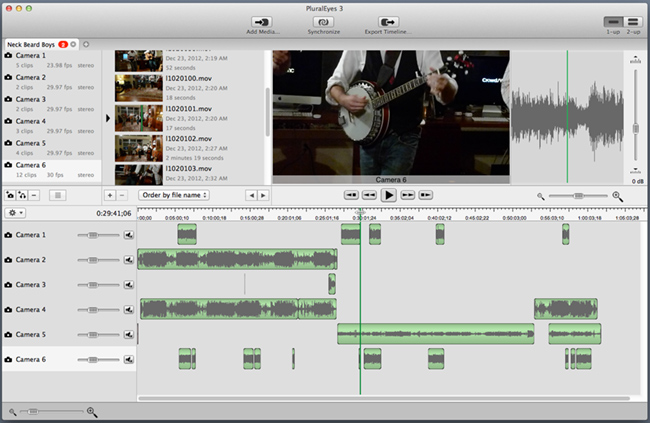650x423 pixels.
Task: Zoom in the timeline with magnifier icon
Action: [x=92, y=411]
